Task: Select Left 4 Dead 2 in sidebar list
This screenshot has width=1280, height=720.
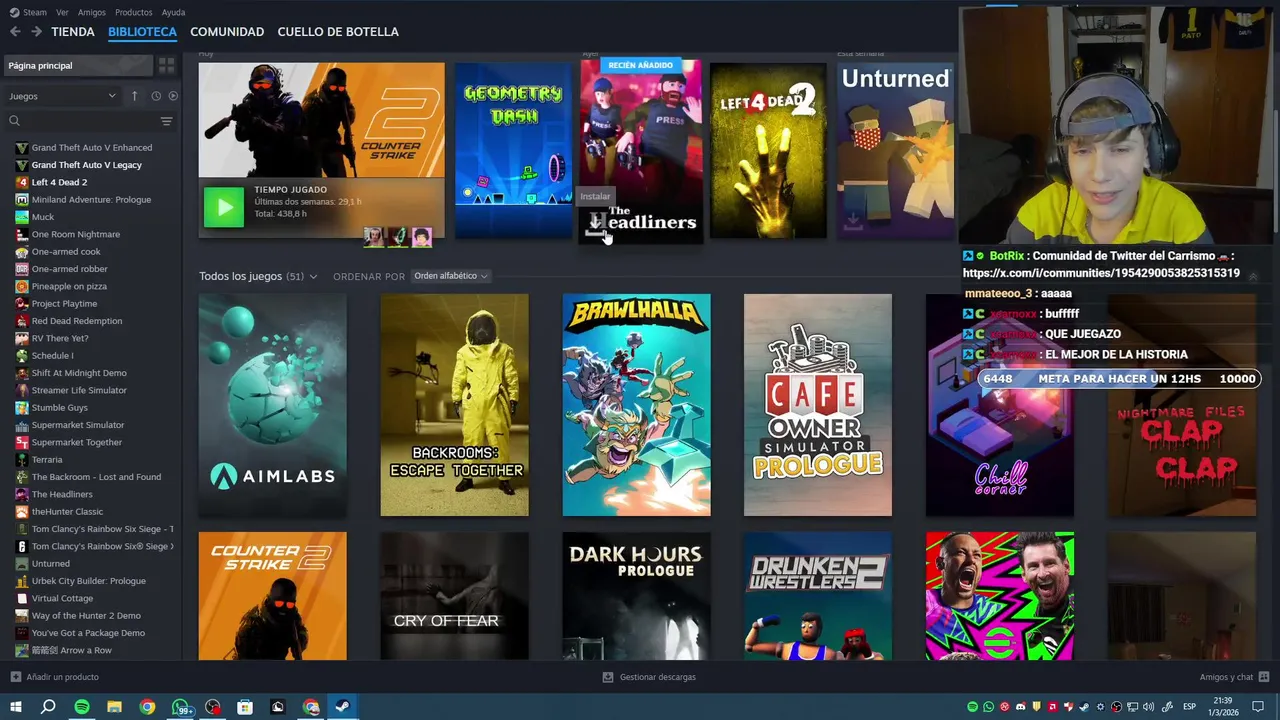Action: [x=59, y=182]
